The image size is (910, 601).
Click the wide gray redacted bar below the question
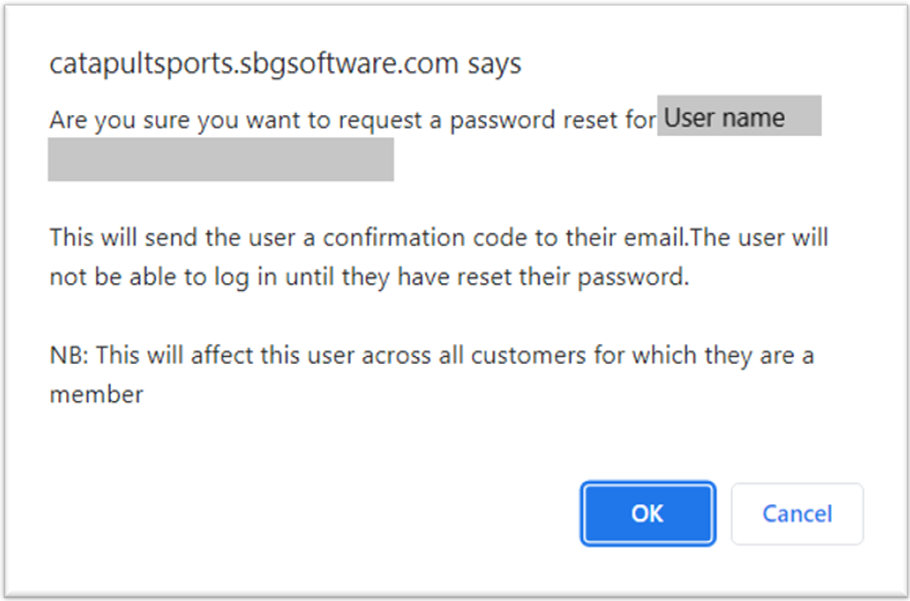[x=220, y=160]
